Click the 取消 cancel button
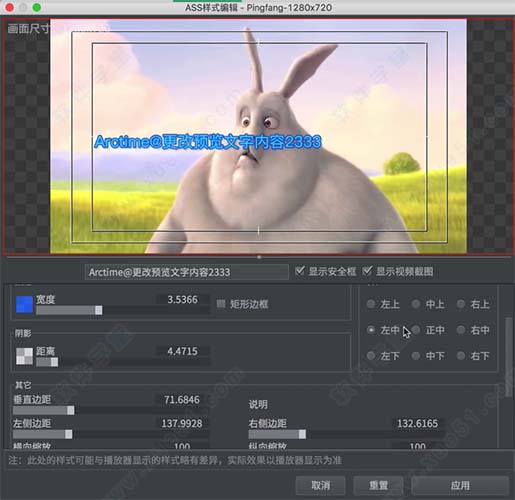Screen dimensions: 515x500 pos(320,485)
